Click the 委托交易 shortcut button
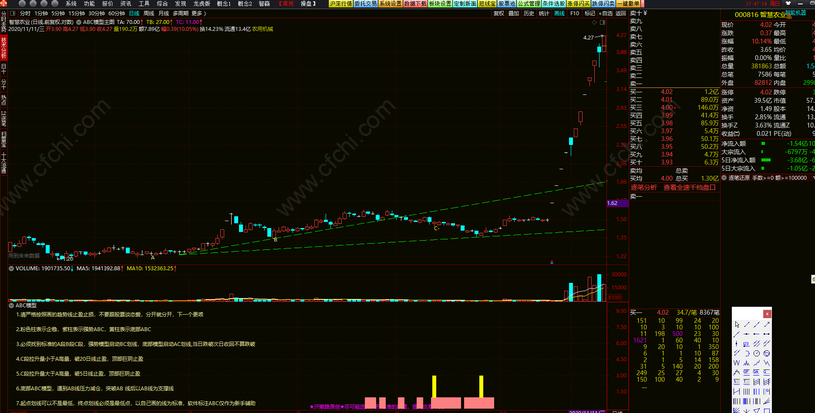 coord(366,4)
